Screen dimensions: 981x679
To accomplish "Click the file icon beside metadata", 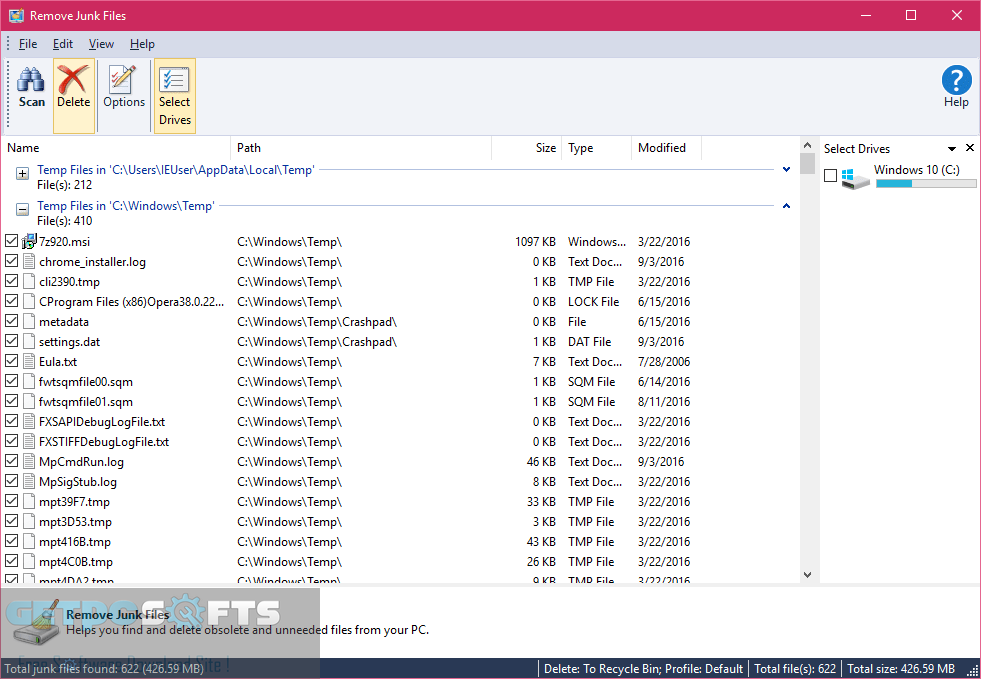I will [29, 322].
